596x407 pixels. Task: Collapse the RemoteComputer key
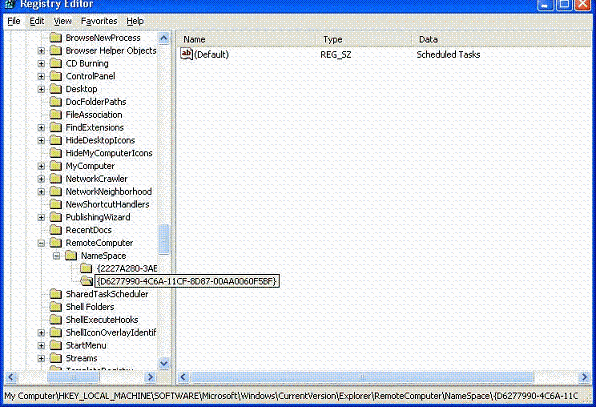pos(41,243)
